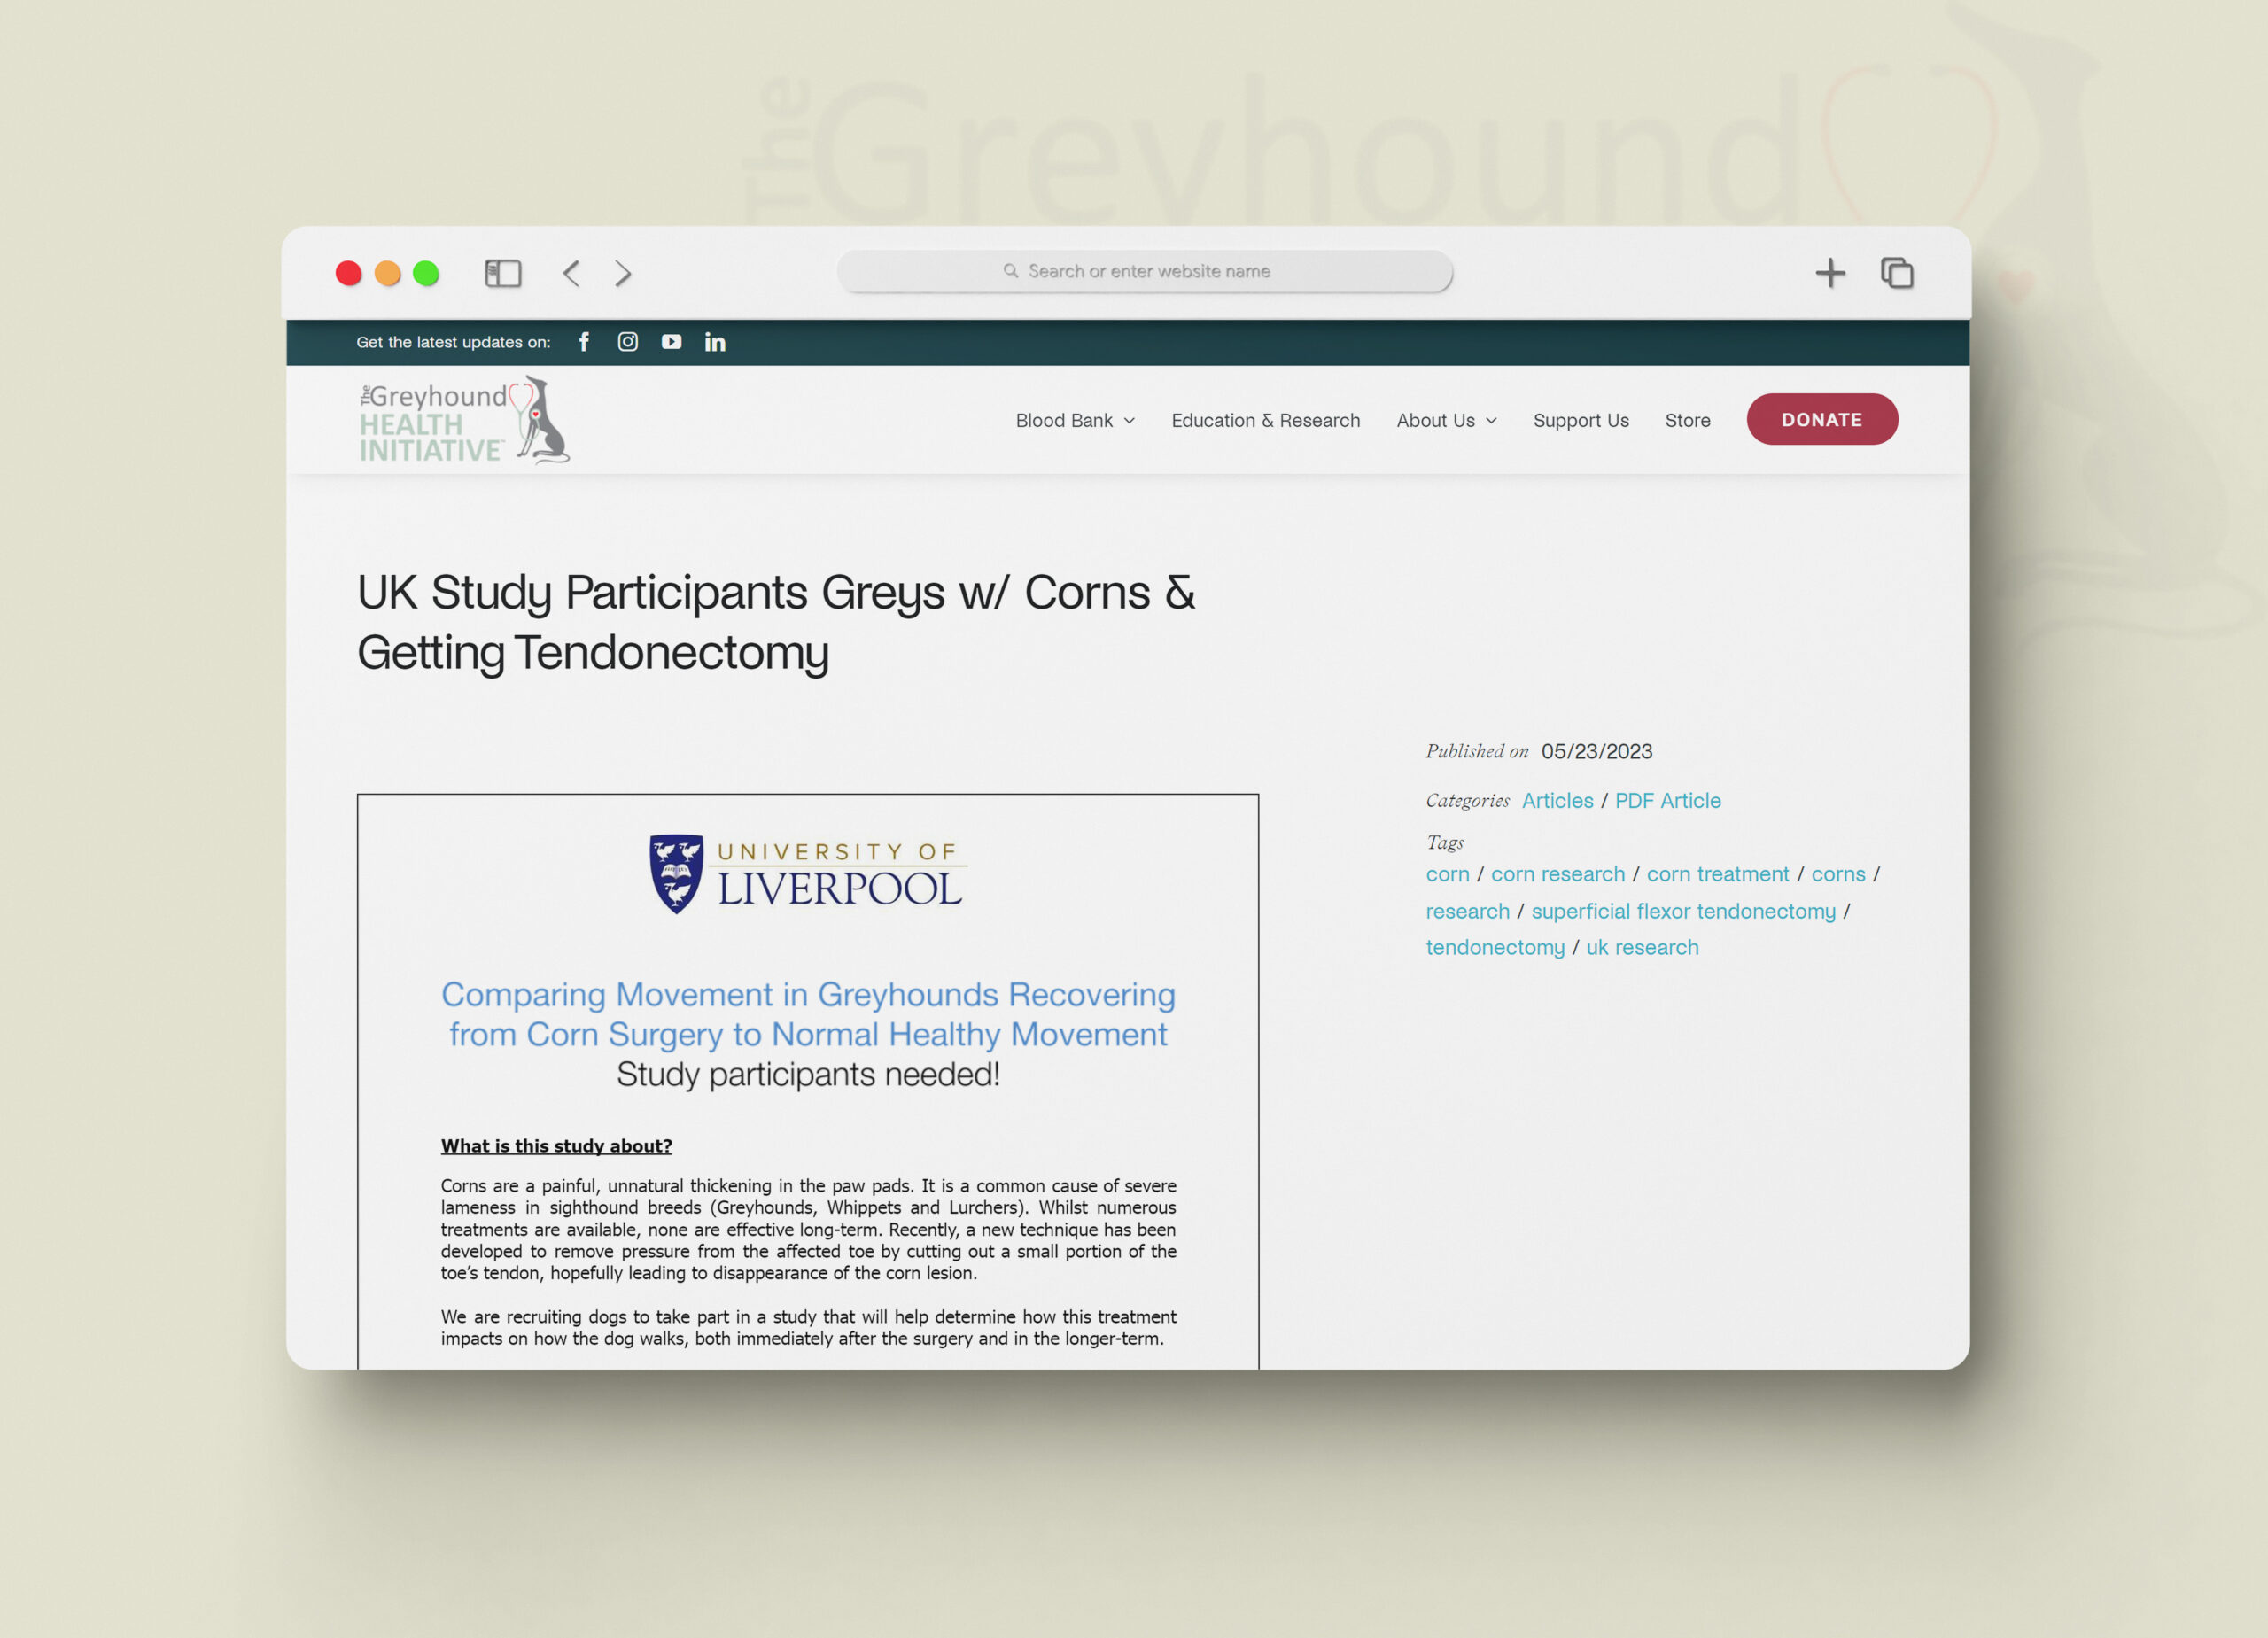Viewport: 2268px width, 1638px height.
Task: Open the University of Liverpool PDF preview
Action: pos(808,1080)
